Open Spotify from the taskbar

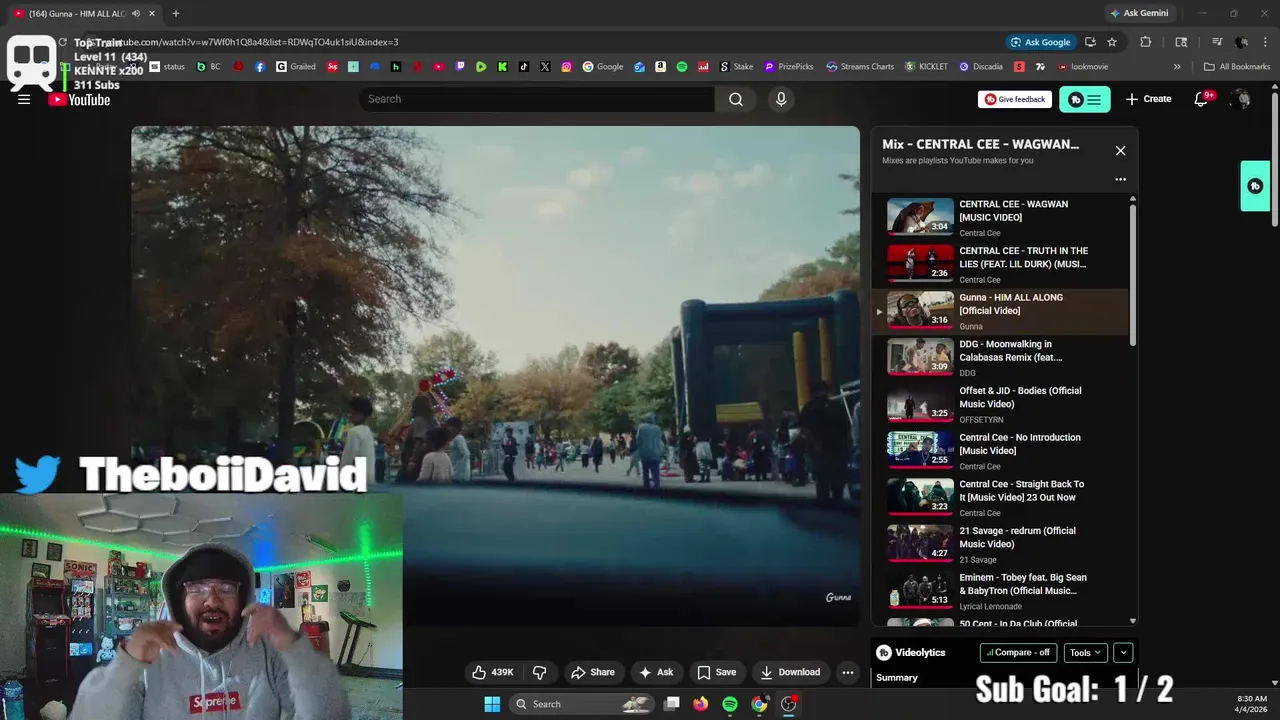click(x=730, y=704)
